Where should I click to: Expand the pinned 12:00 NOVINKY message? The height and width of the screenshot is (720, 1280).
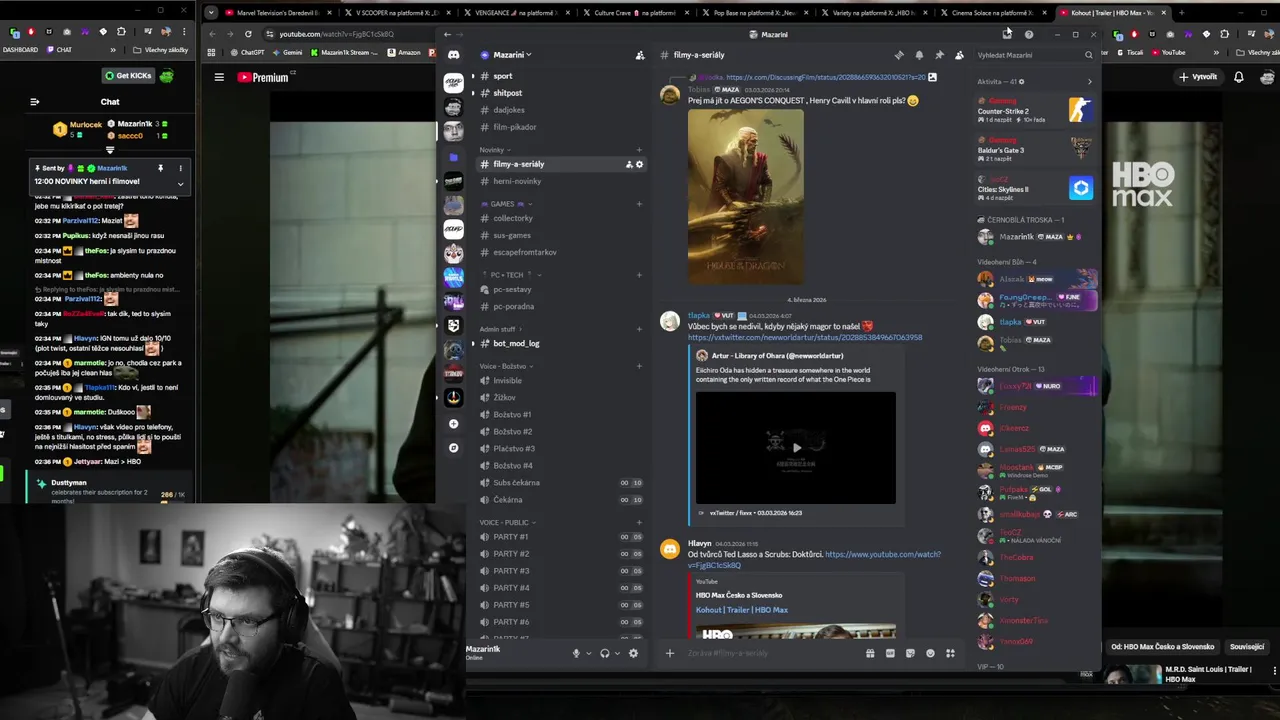(x=180, y=183)
